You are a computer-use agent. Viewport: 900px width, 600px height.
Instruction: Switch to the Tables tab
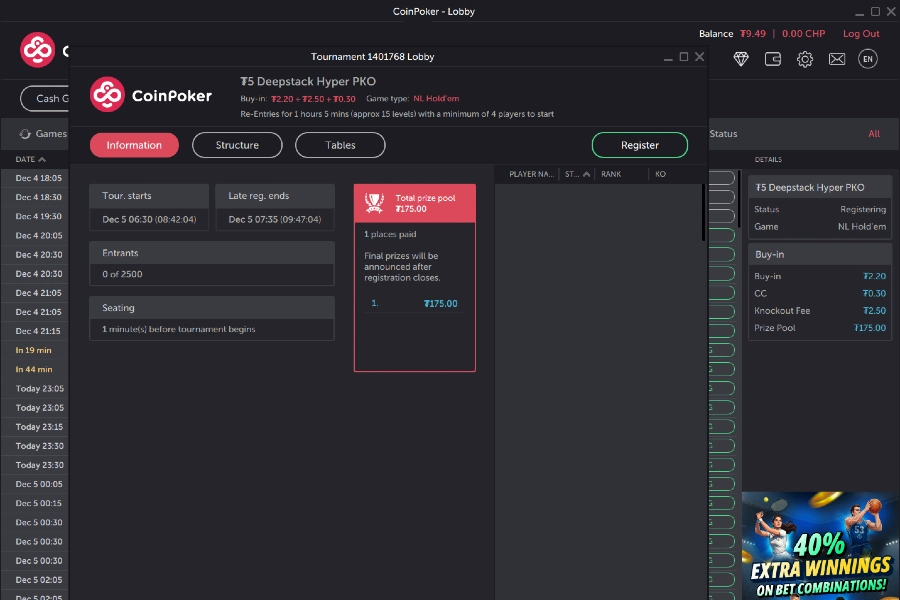tap(339, 144)
